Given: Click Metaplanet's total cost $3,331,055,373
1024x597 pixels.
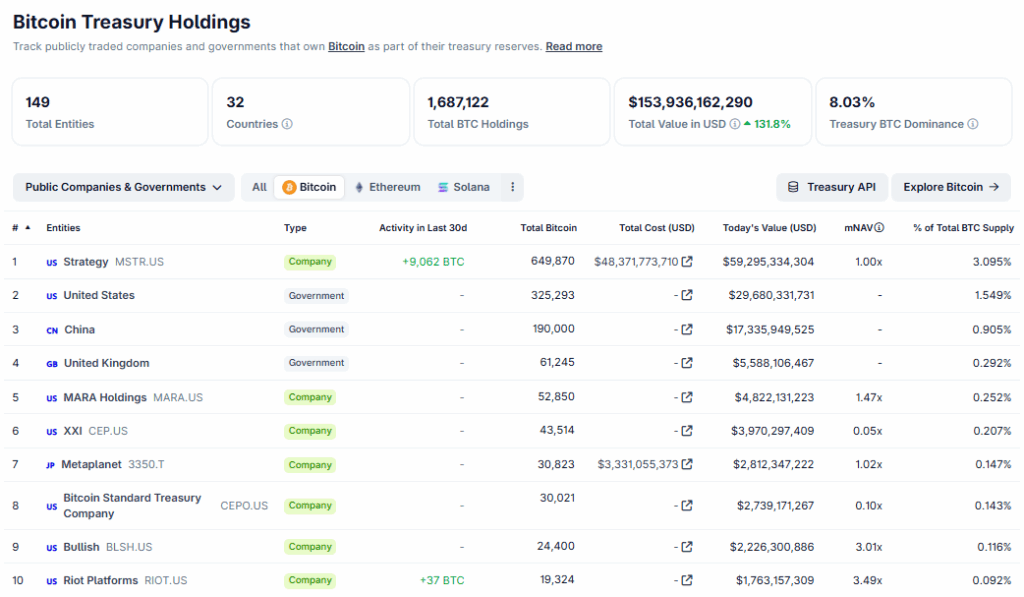Looking at the screenshot, I should 638,464.
